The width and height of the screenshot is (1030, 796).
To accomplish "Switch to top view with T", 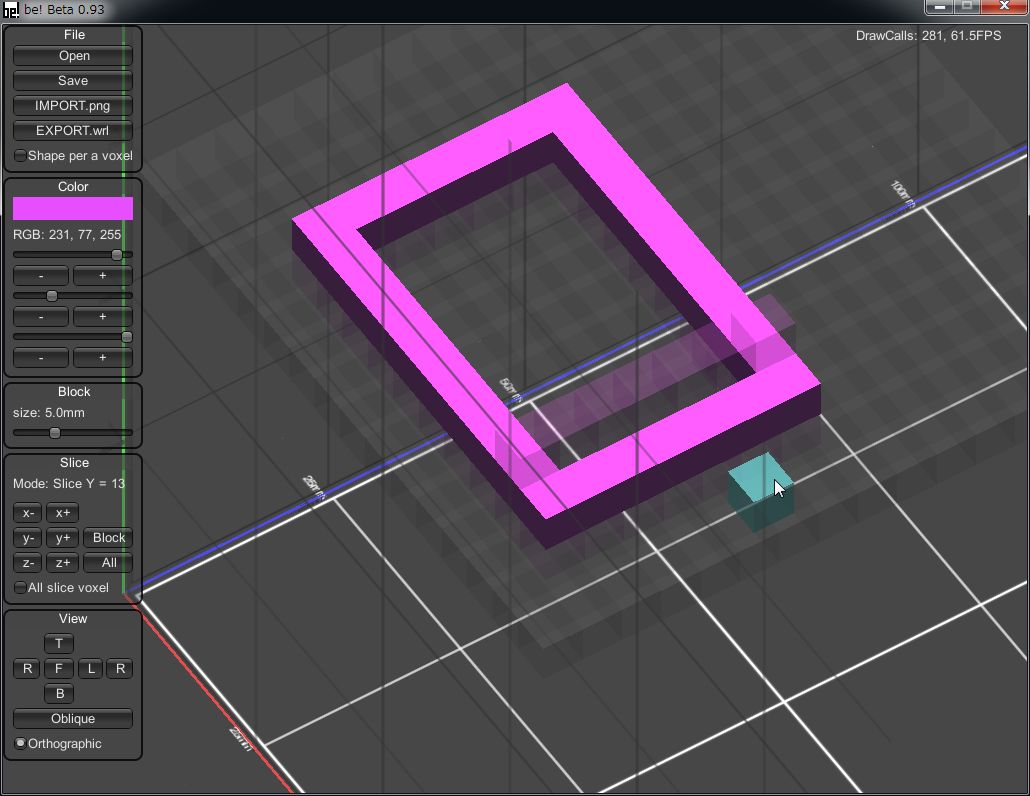I will (59, 644).
